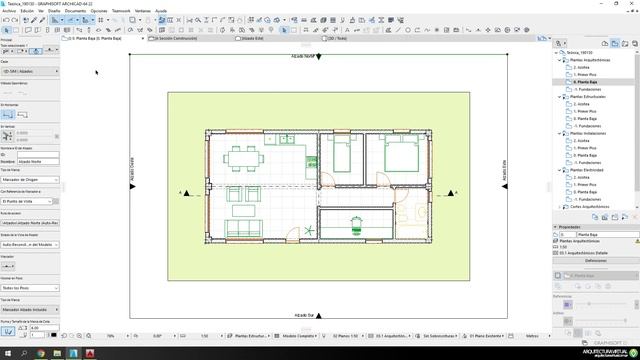Click the Nombre field containing Alzado Norte
The height and width of the screenshot is (360, 640).
tap(38, 162)
